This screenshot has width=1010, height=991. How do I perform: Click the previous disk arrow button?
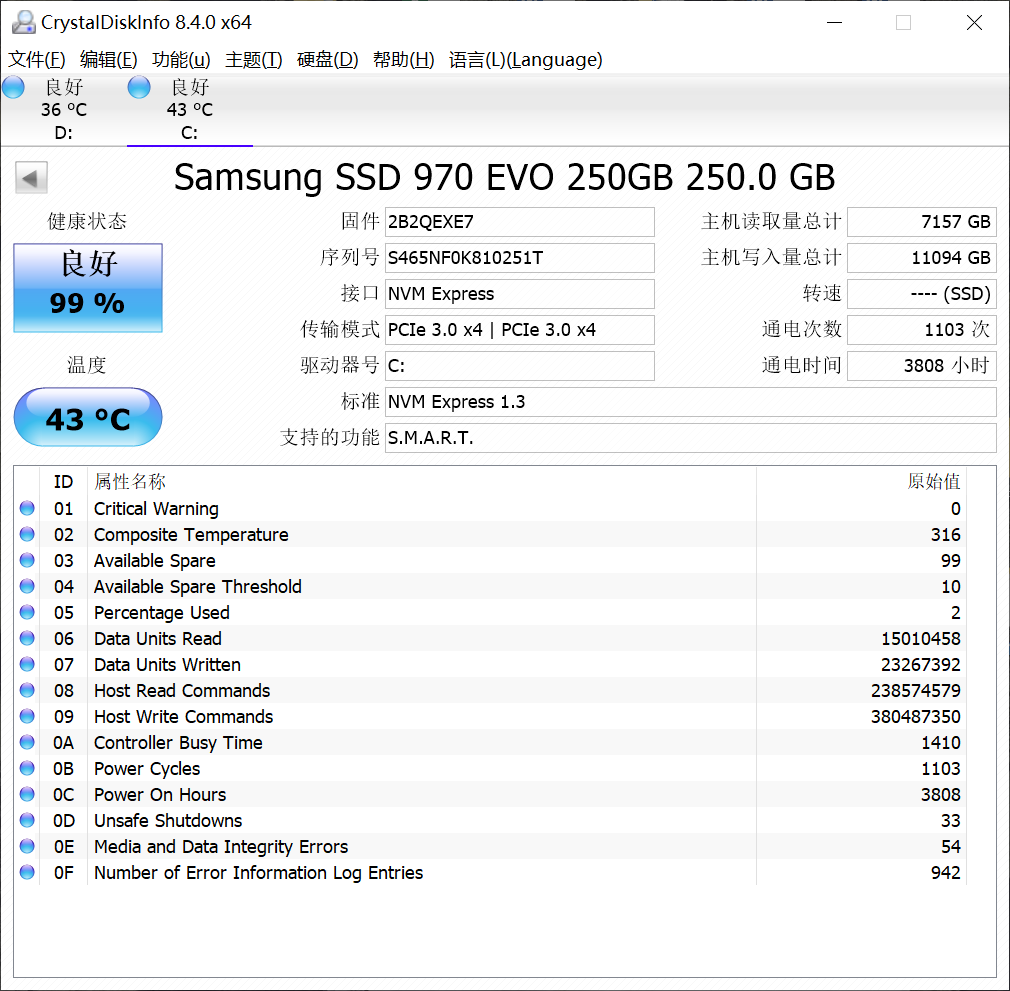coord(32,178)
